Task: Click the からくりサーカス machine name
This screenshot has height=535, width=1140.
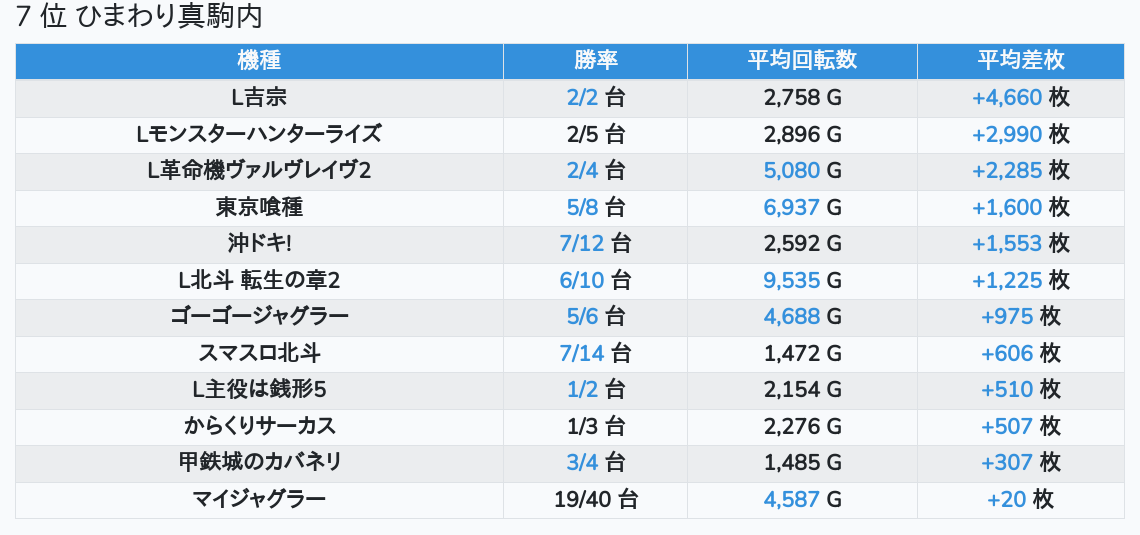Action: click(x=259, y=426)
